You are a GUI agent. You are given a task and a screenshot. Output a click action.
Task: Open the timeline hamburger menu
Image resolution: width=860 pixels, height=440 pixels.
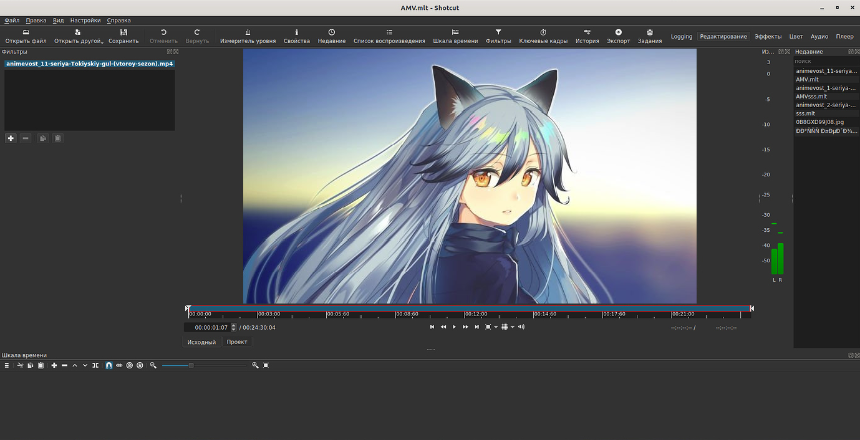[7, 365]
